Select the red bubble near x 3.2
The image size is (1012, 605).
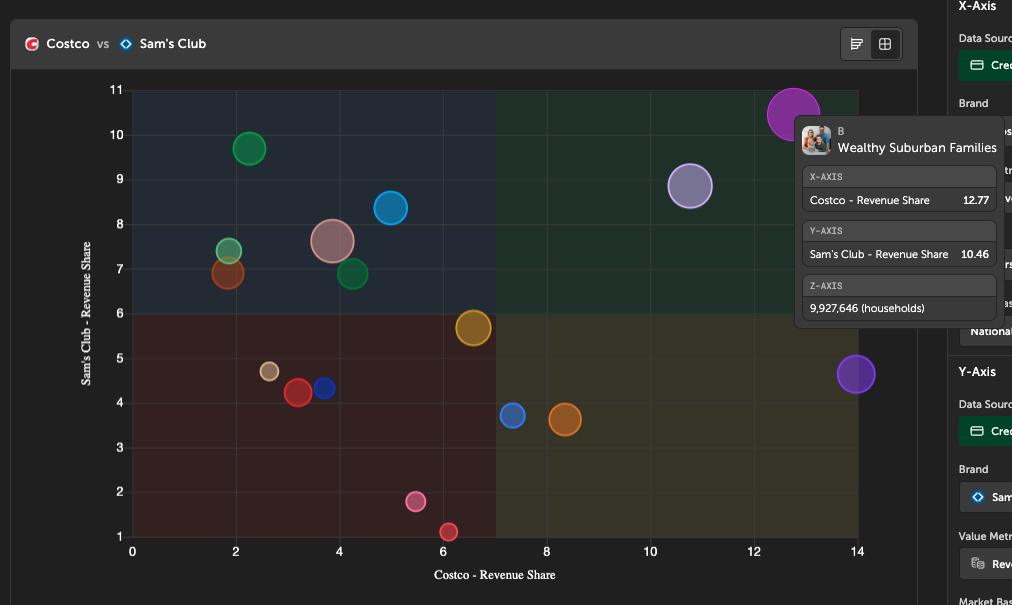pos(298,393)
